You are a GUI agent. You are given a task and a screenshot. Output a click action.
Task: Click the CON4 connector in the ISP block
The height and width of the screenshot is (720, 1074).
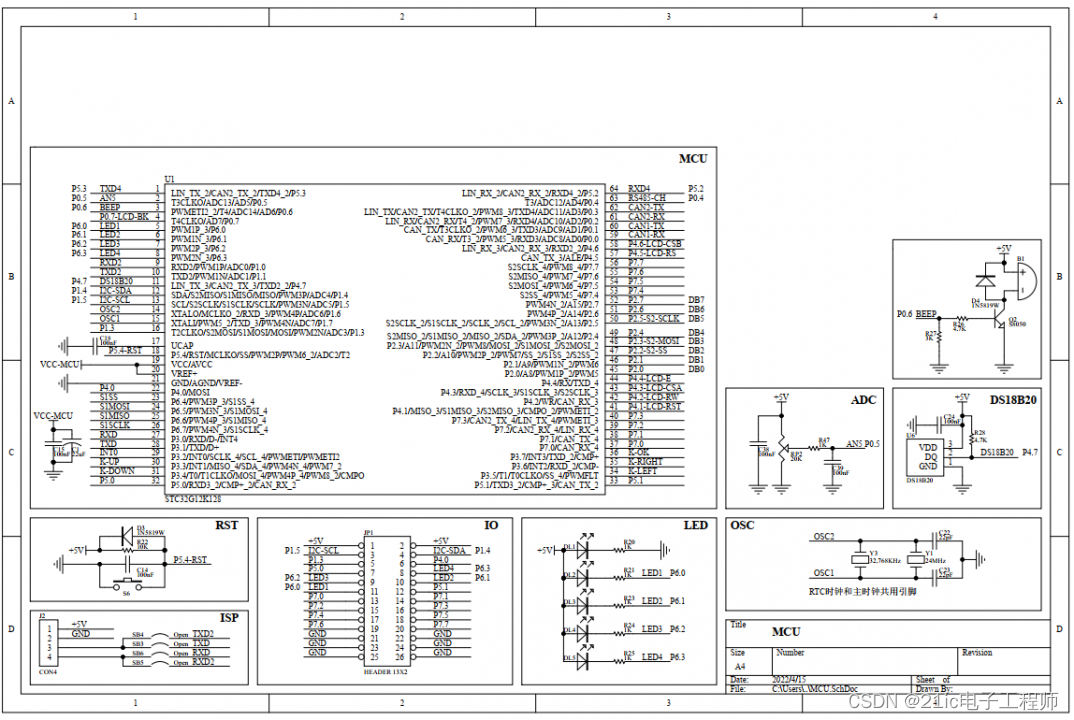[x=48, y=642]
